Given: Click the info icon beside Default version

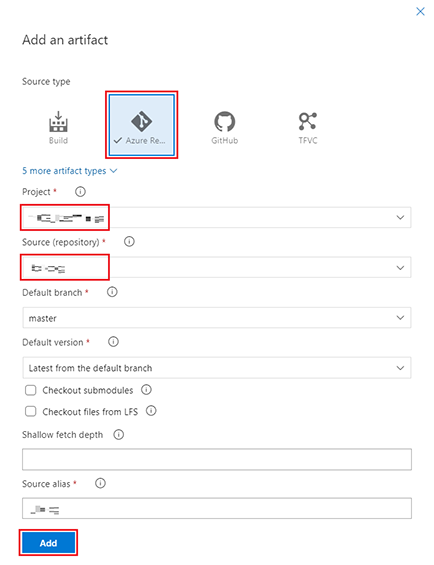Looking at the screenshot, I should pyautogui.click(x=113, y=342).
